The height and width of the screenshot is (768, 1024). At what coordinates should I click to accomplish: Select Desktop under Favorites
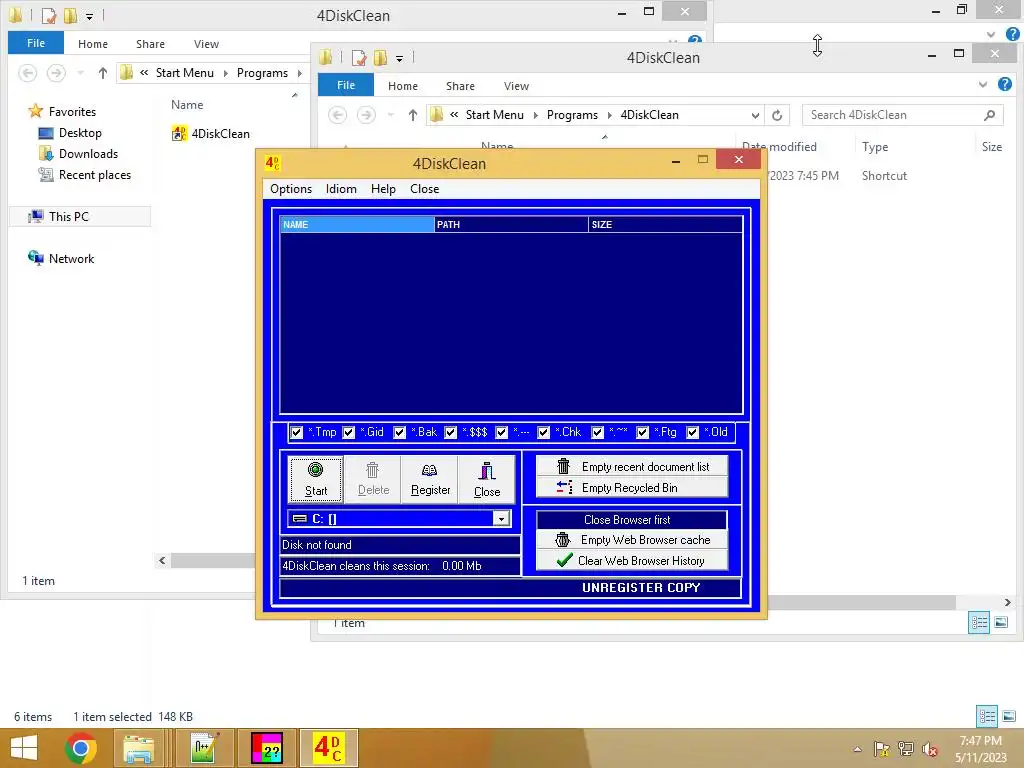pyautogui.click(x=70, y=133)
